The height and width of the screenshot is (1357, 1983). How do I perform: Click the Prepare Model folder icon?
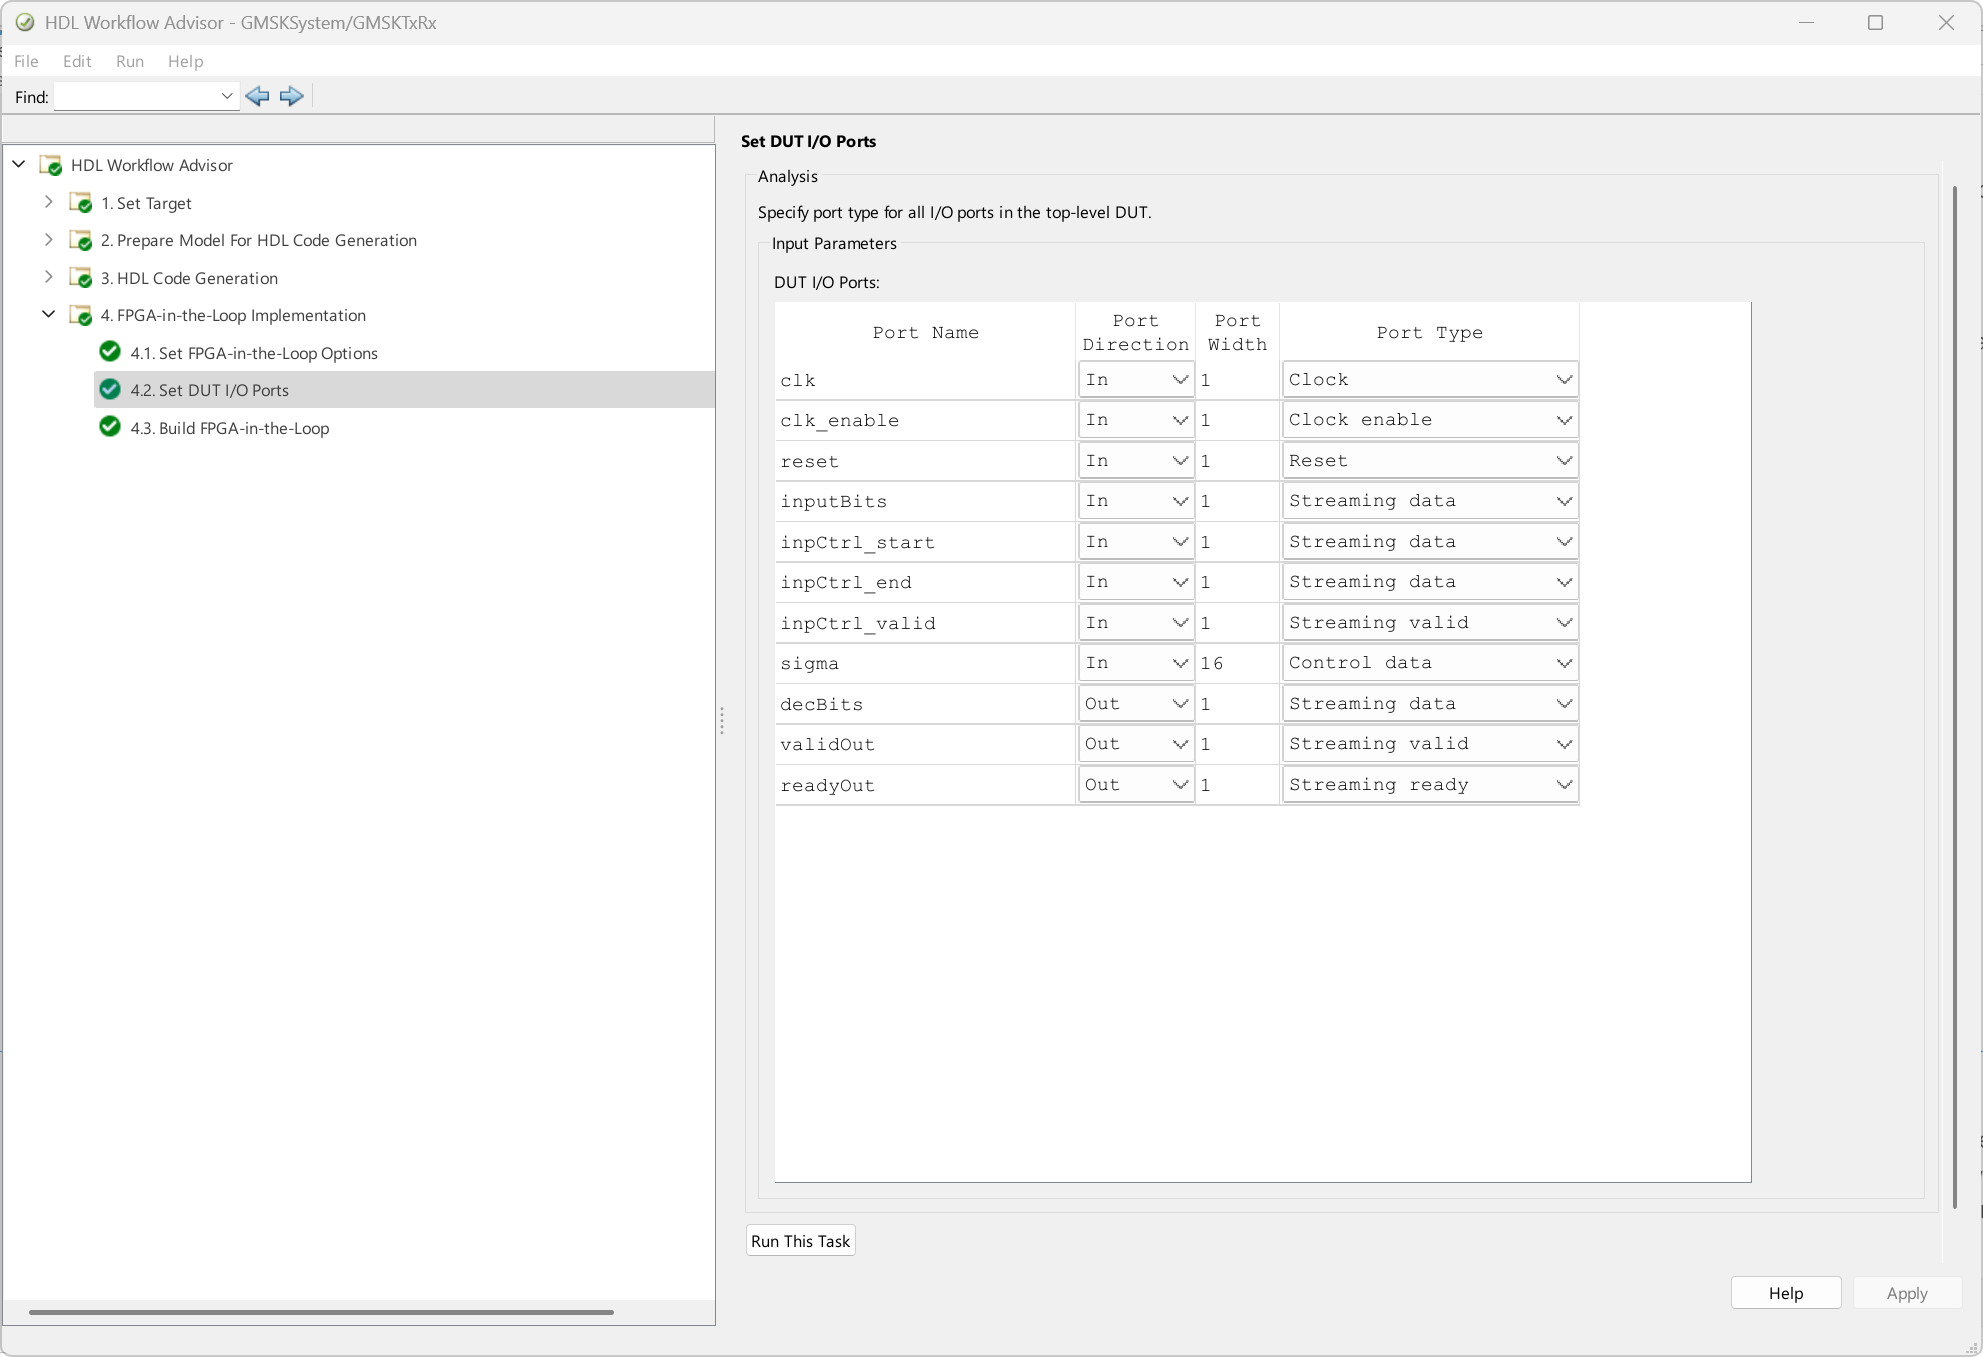pos(81,240)
